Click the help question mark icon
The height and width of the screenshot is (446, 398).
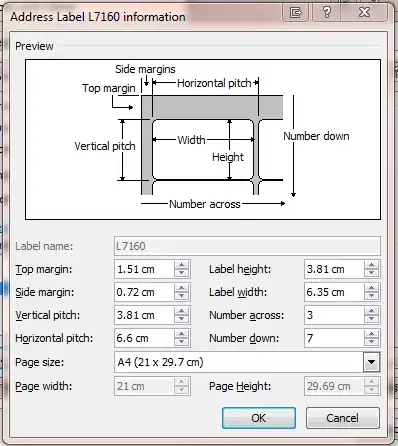326,13
